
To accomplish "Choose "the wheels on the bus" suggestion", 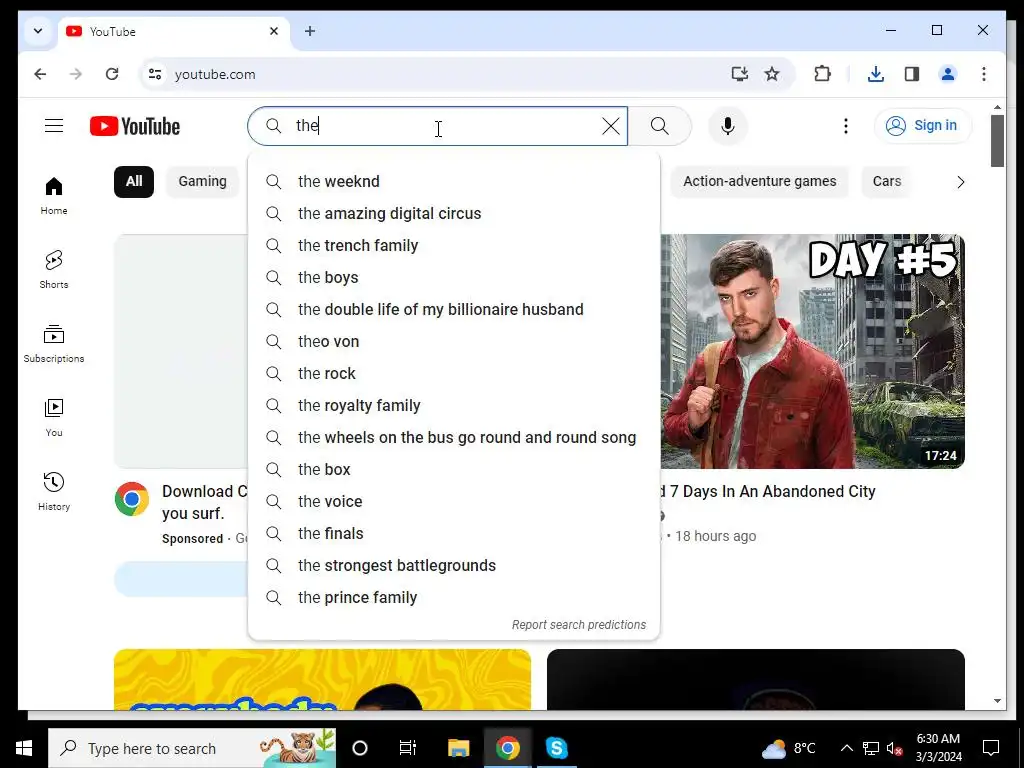I will click(x=454, y=438).
